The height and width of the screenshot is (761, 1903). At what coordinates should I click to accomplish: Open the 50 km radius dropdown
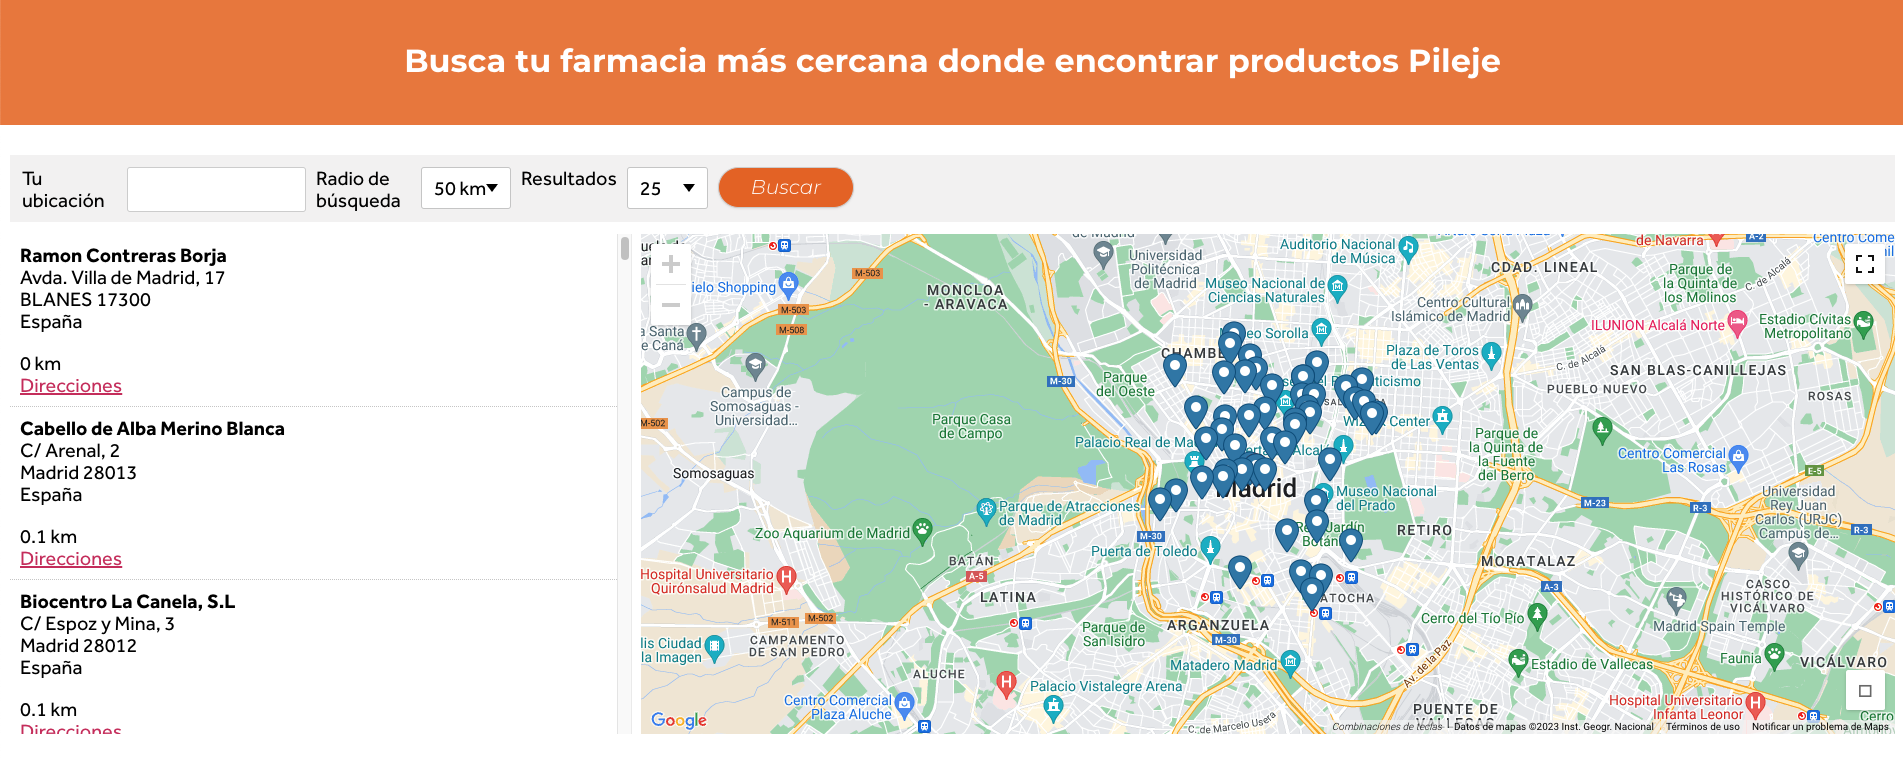465,188
